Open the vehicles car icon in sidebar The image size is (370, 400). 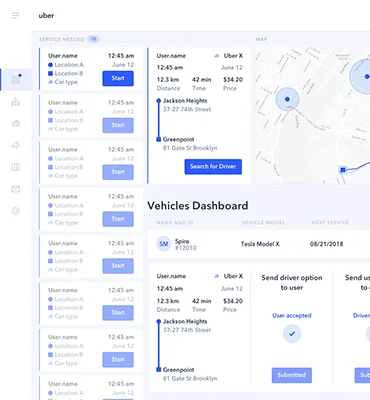(16, 124)
